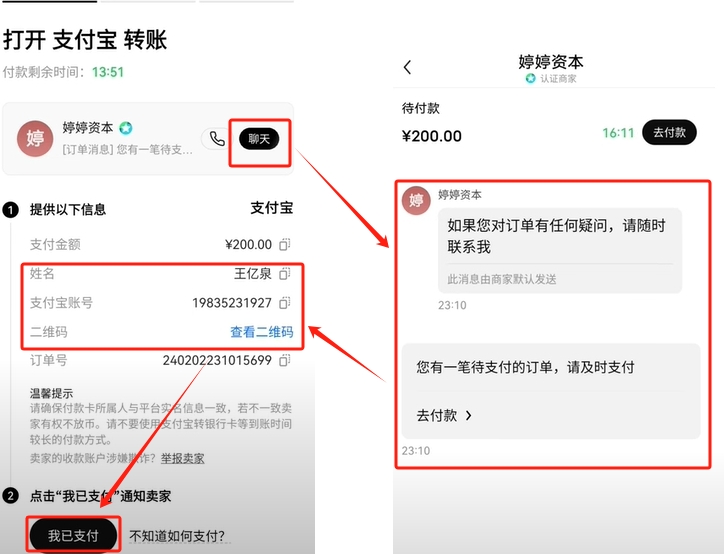
Task: Click the 温馨提示 heading
Action: [51, 394]
